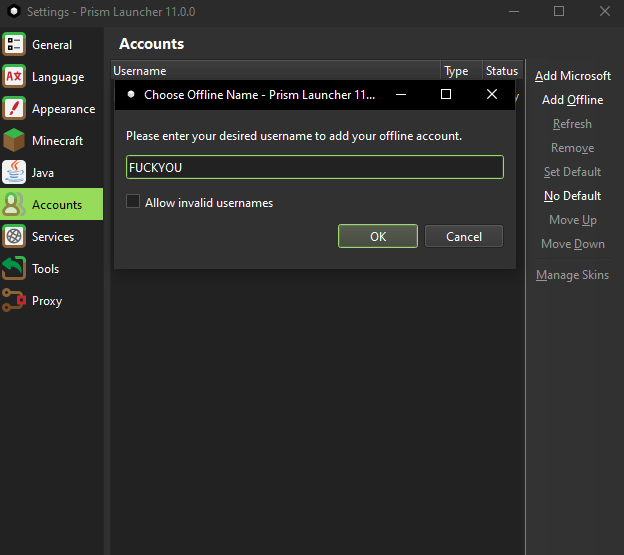Viewport: 624px width, 555px height.
Task: Open Appearance settings pencil icon
Action: tap(14, 108)
